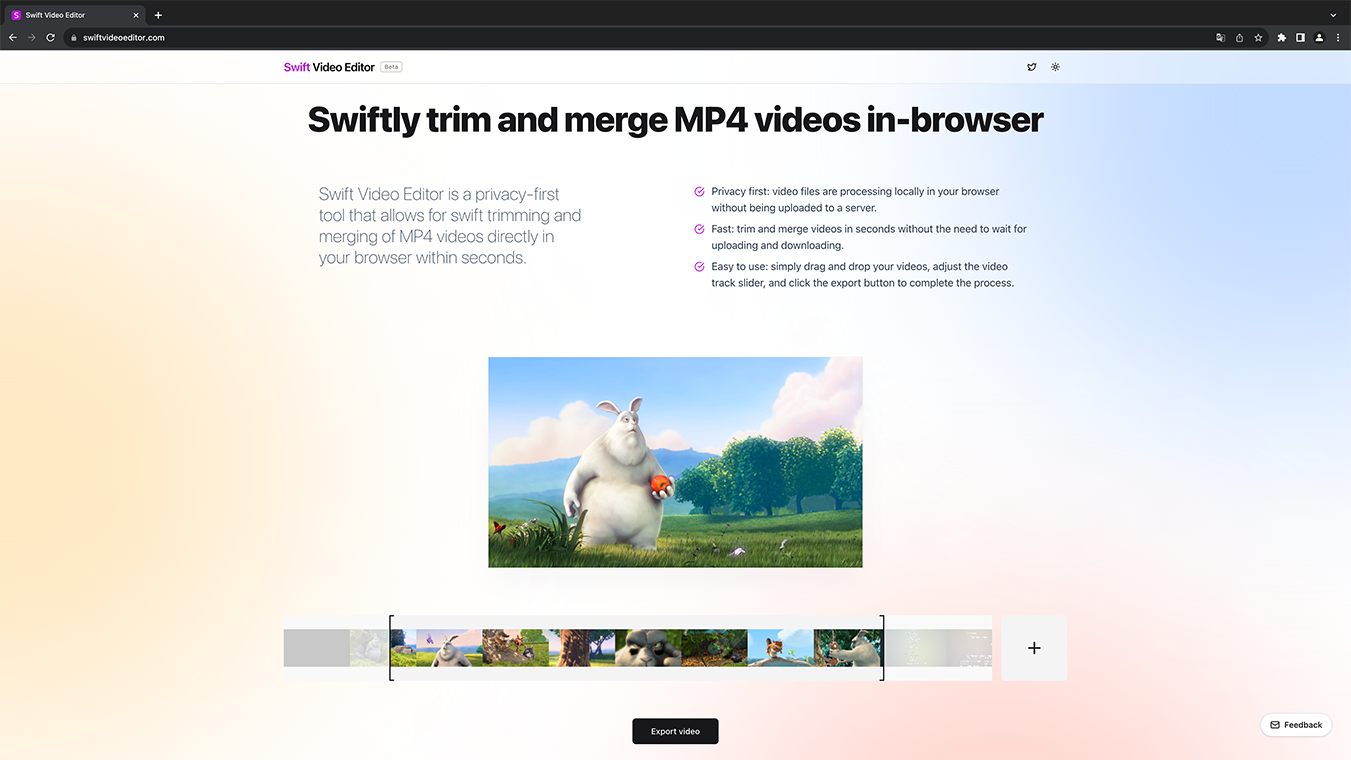Viewport: 1351px width, 760px height.
Task: Click the share page icon
Action: [x=1239, y=37]
